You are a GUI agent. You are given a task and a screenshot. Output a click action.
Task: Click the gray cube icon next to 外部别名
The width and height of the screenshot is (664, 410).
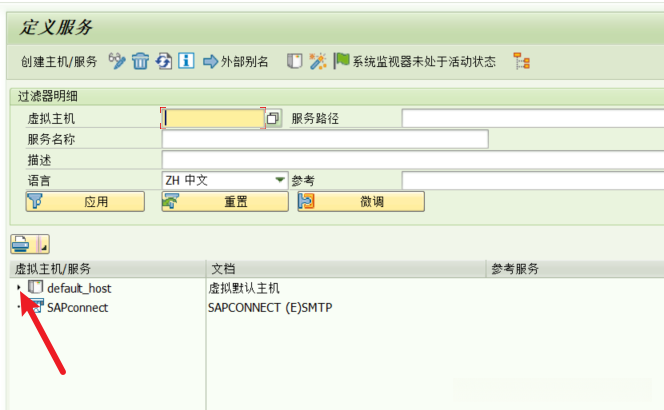coord(294,61)
